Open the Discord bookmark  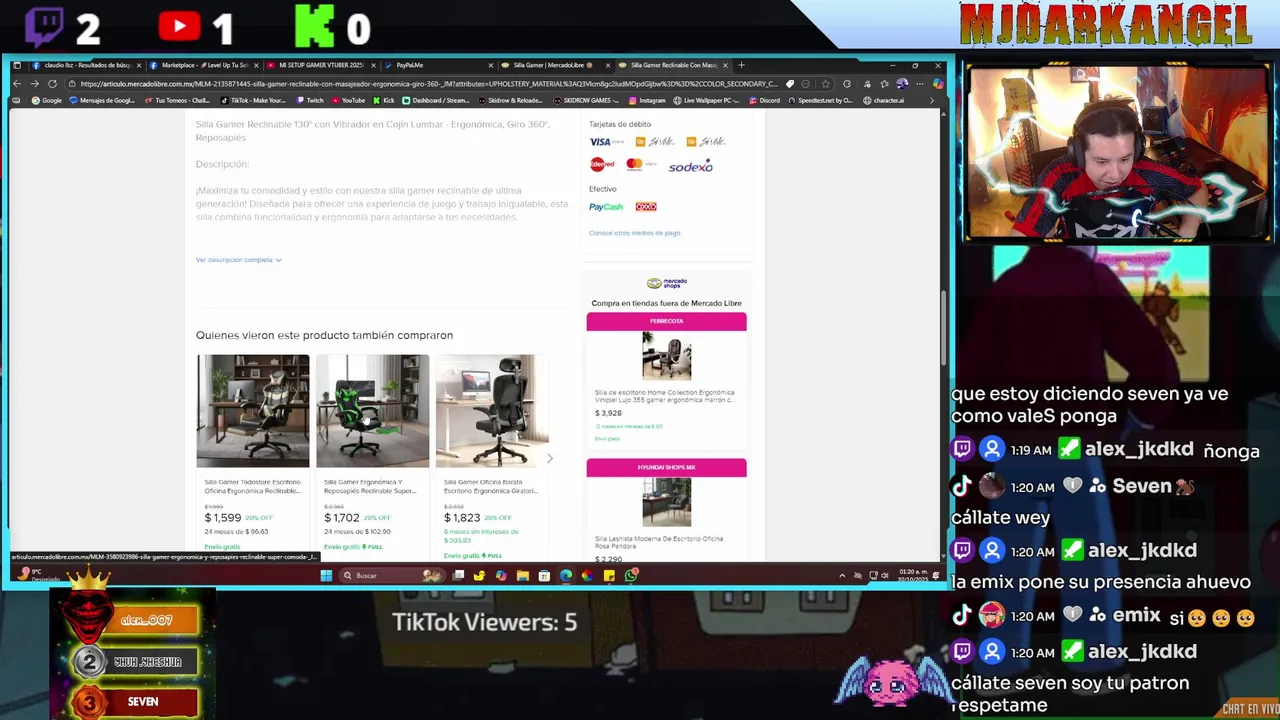point(763,100)
